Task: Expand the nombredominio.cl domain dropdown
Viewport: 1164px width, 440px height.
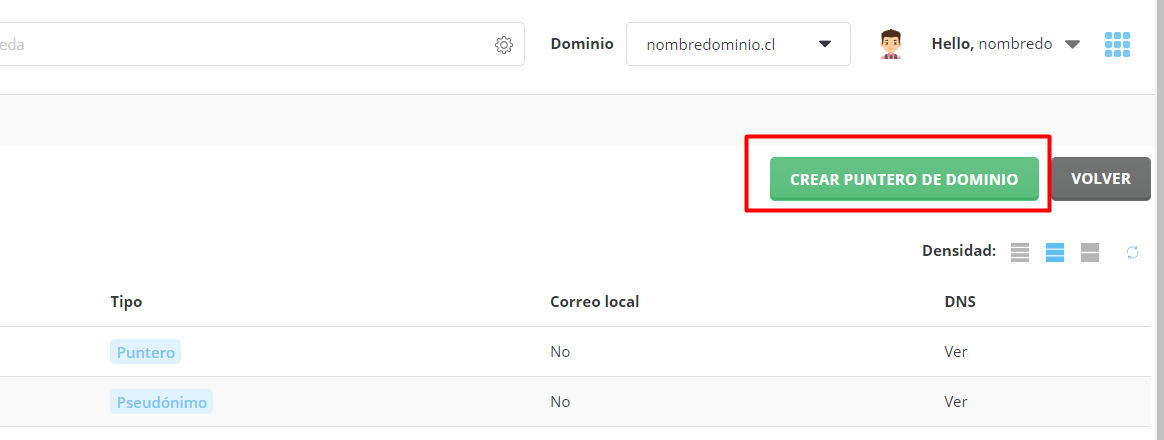Action: click(x=738, y=45)
